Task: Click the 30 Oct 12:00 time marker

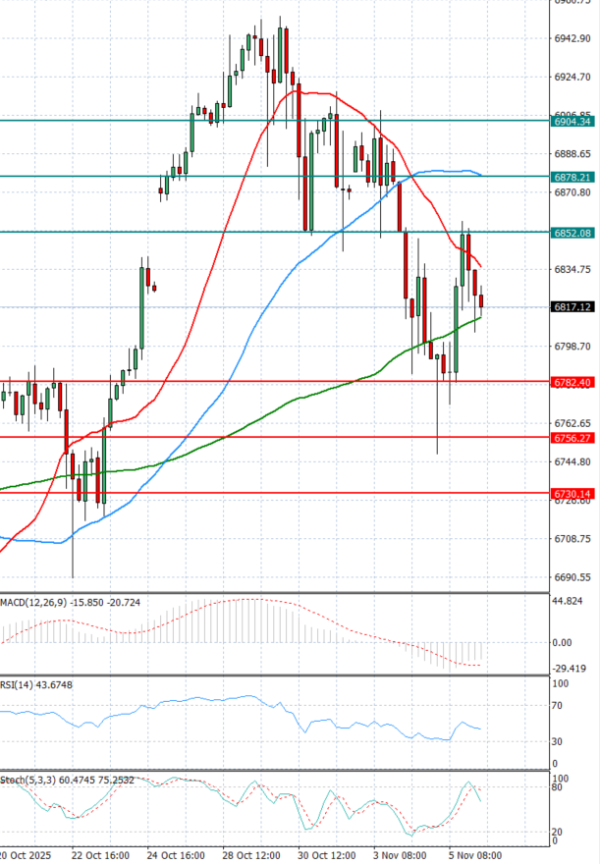Action: [327, 856]
